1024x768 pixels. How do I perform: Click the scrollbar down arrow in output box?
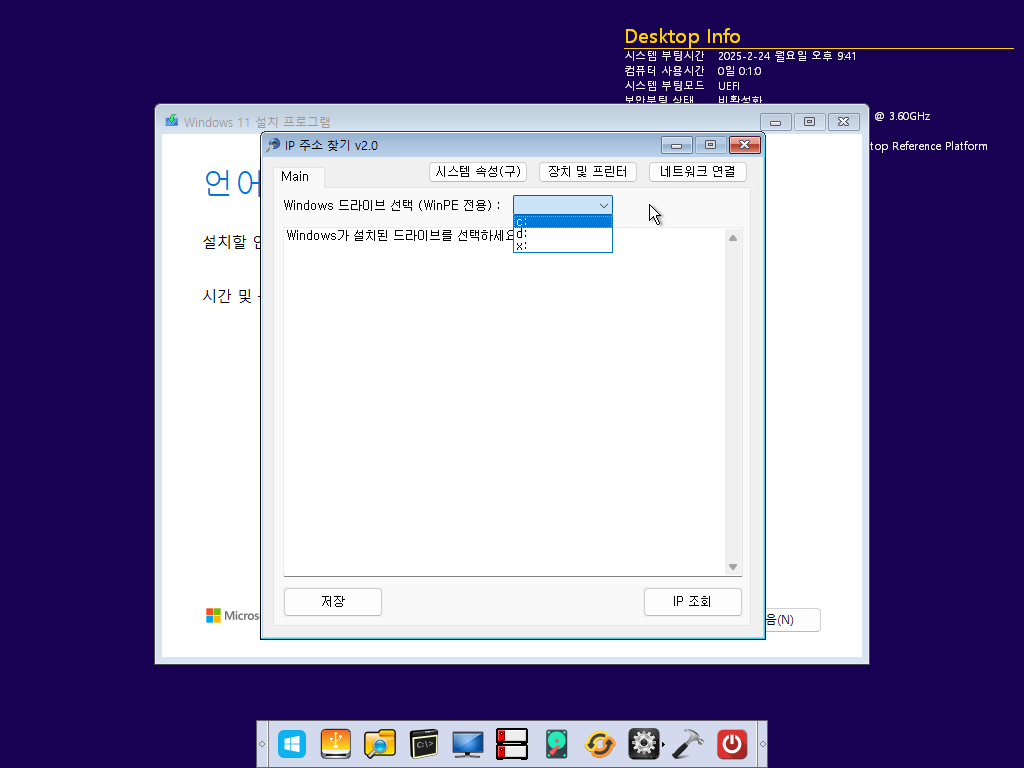[733, 567]
